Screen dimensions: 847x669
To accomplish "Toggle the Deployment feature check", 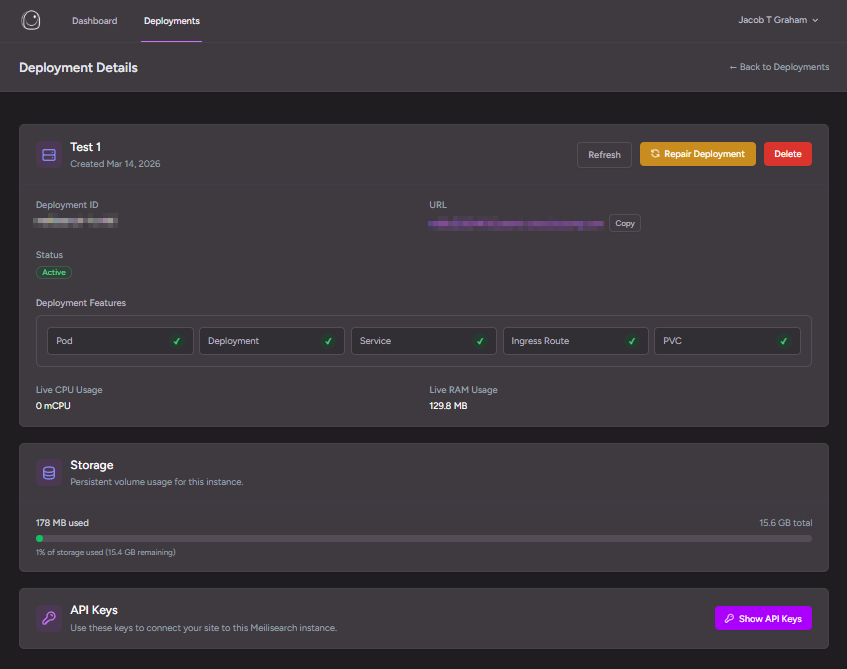I will [328, 340].
